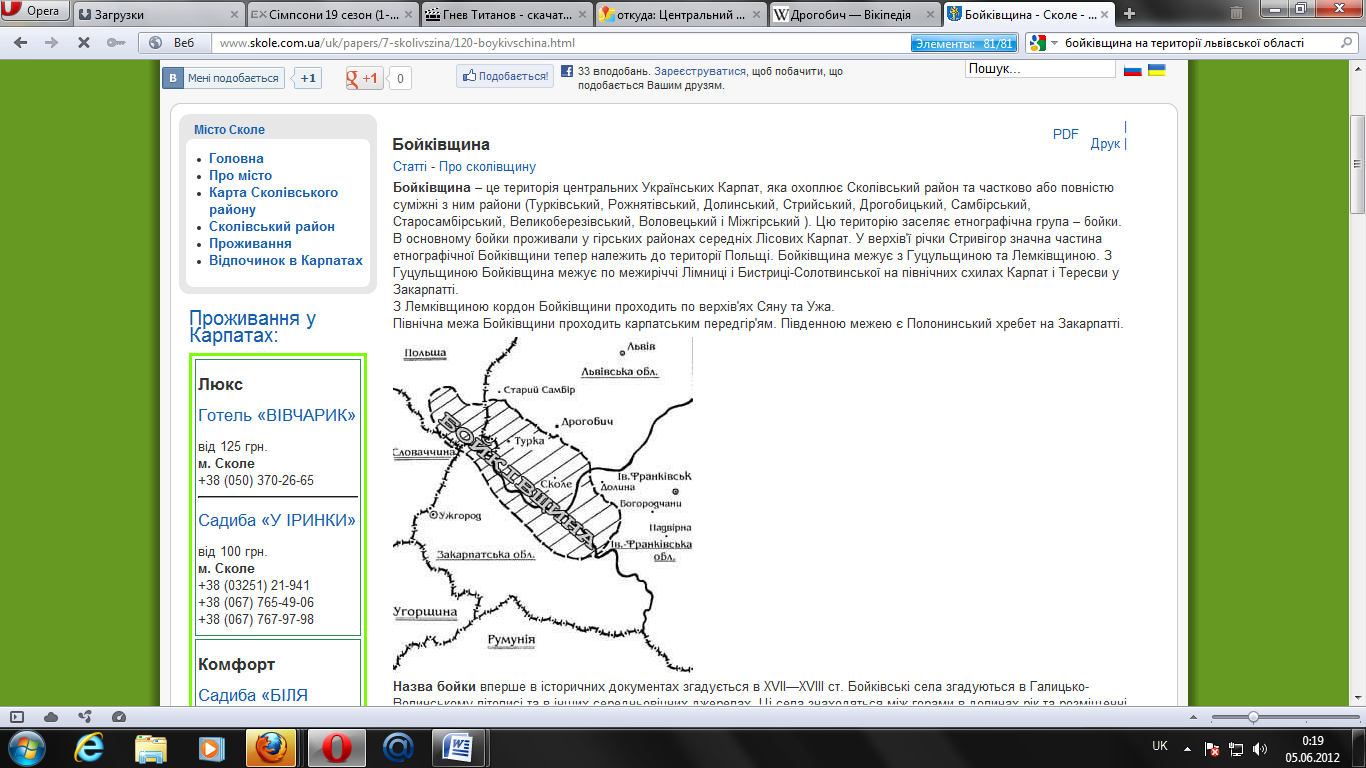Click the Бойківщина map image
Viewport: 1366px width, 768px height.
coord(543,504)
